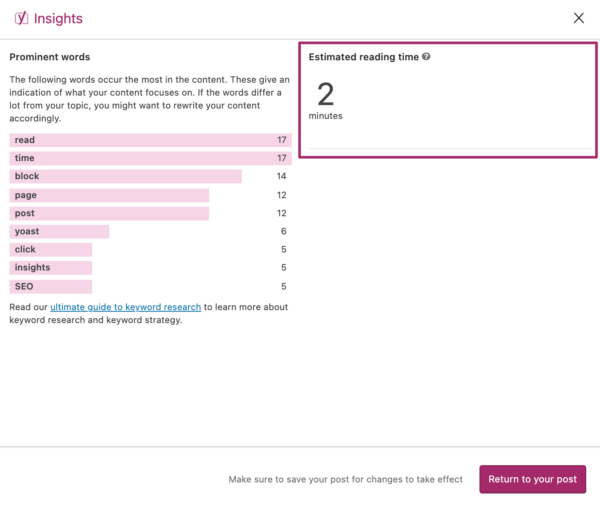Select the 'insights' word bar
Image resolution: width=600 pixels, height=510 pixels.
[x=51, y=268]
